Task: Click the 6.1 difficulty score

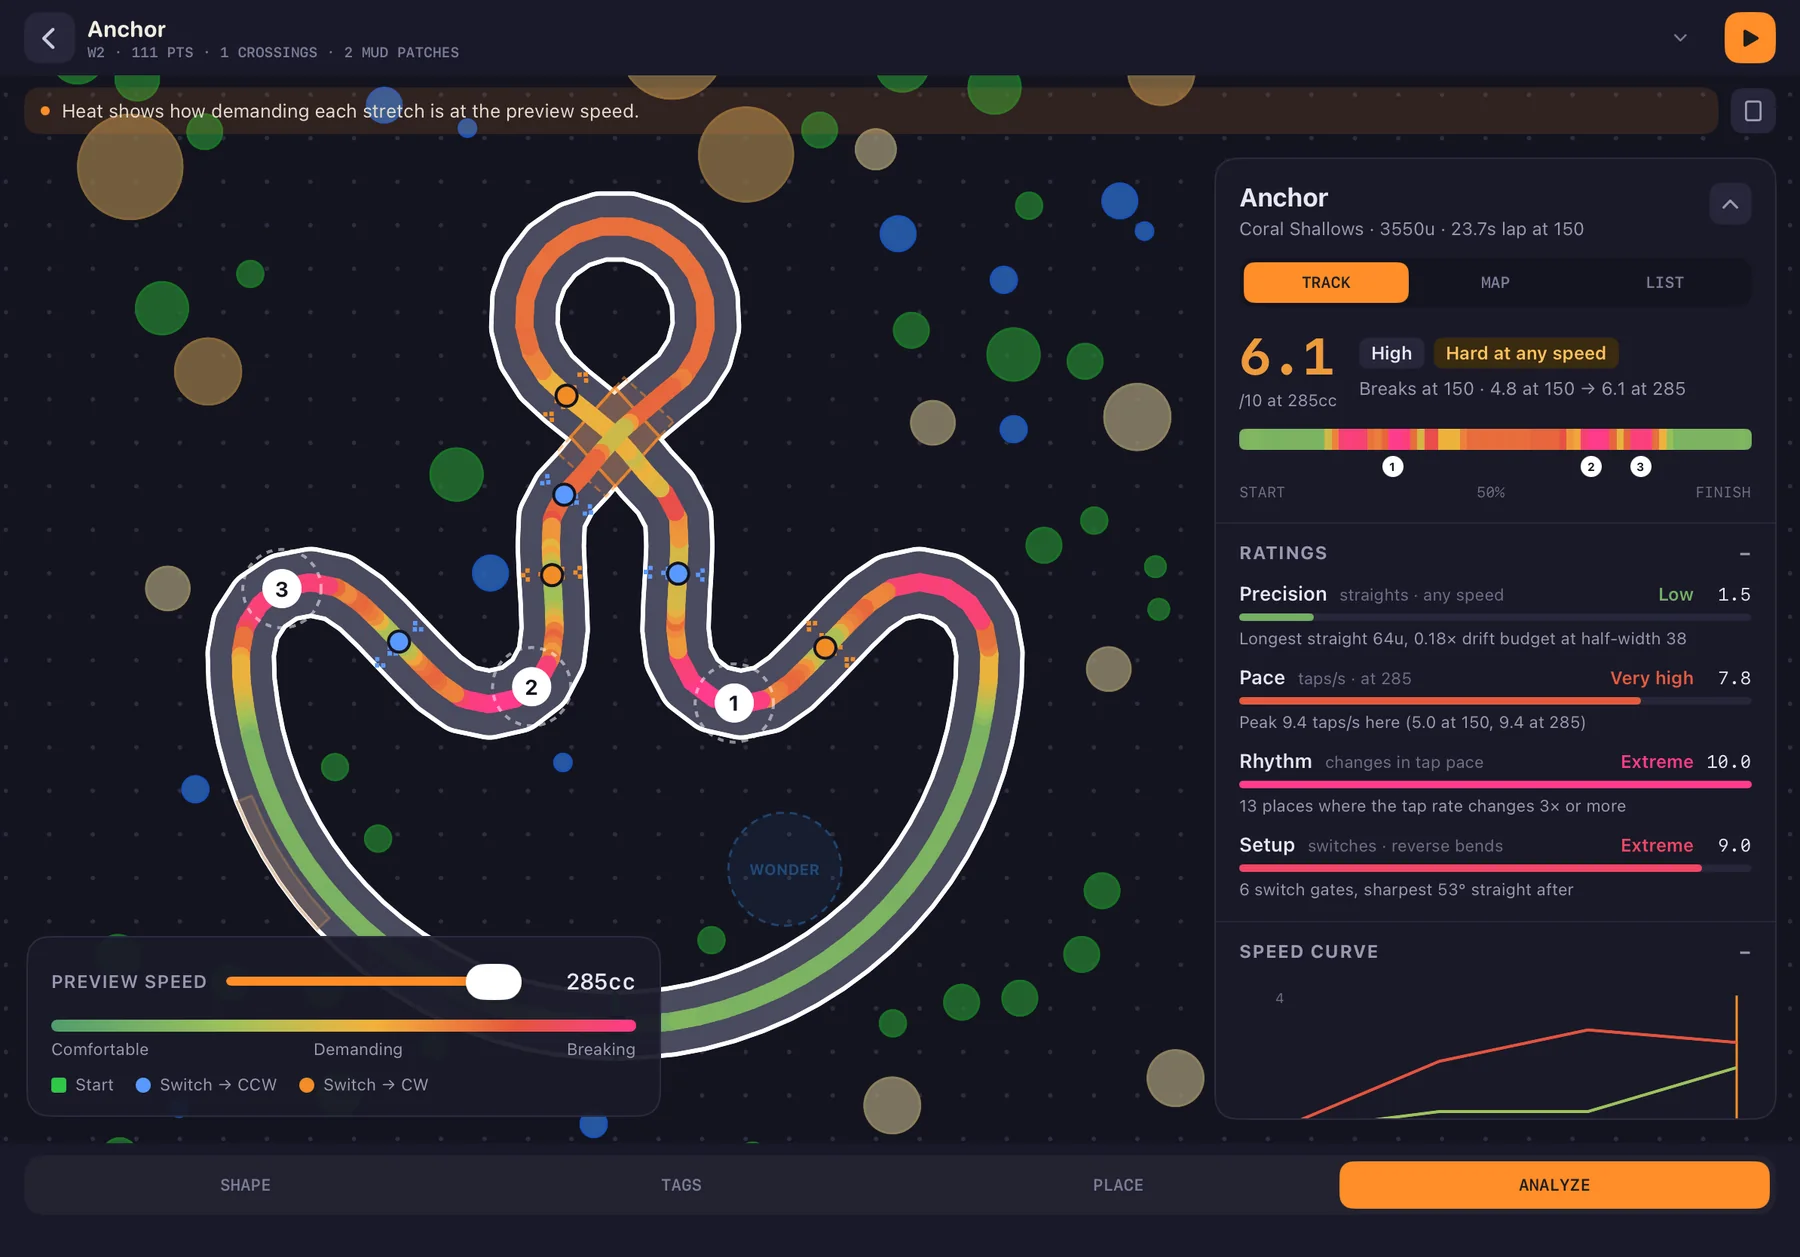Action: coord(1287,358)
